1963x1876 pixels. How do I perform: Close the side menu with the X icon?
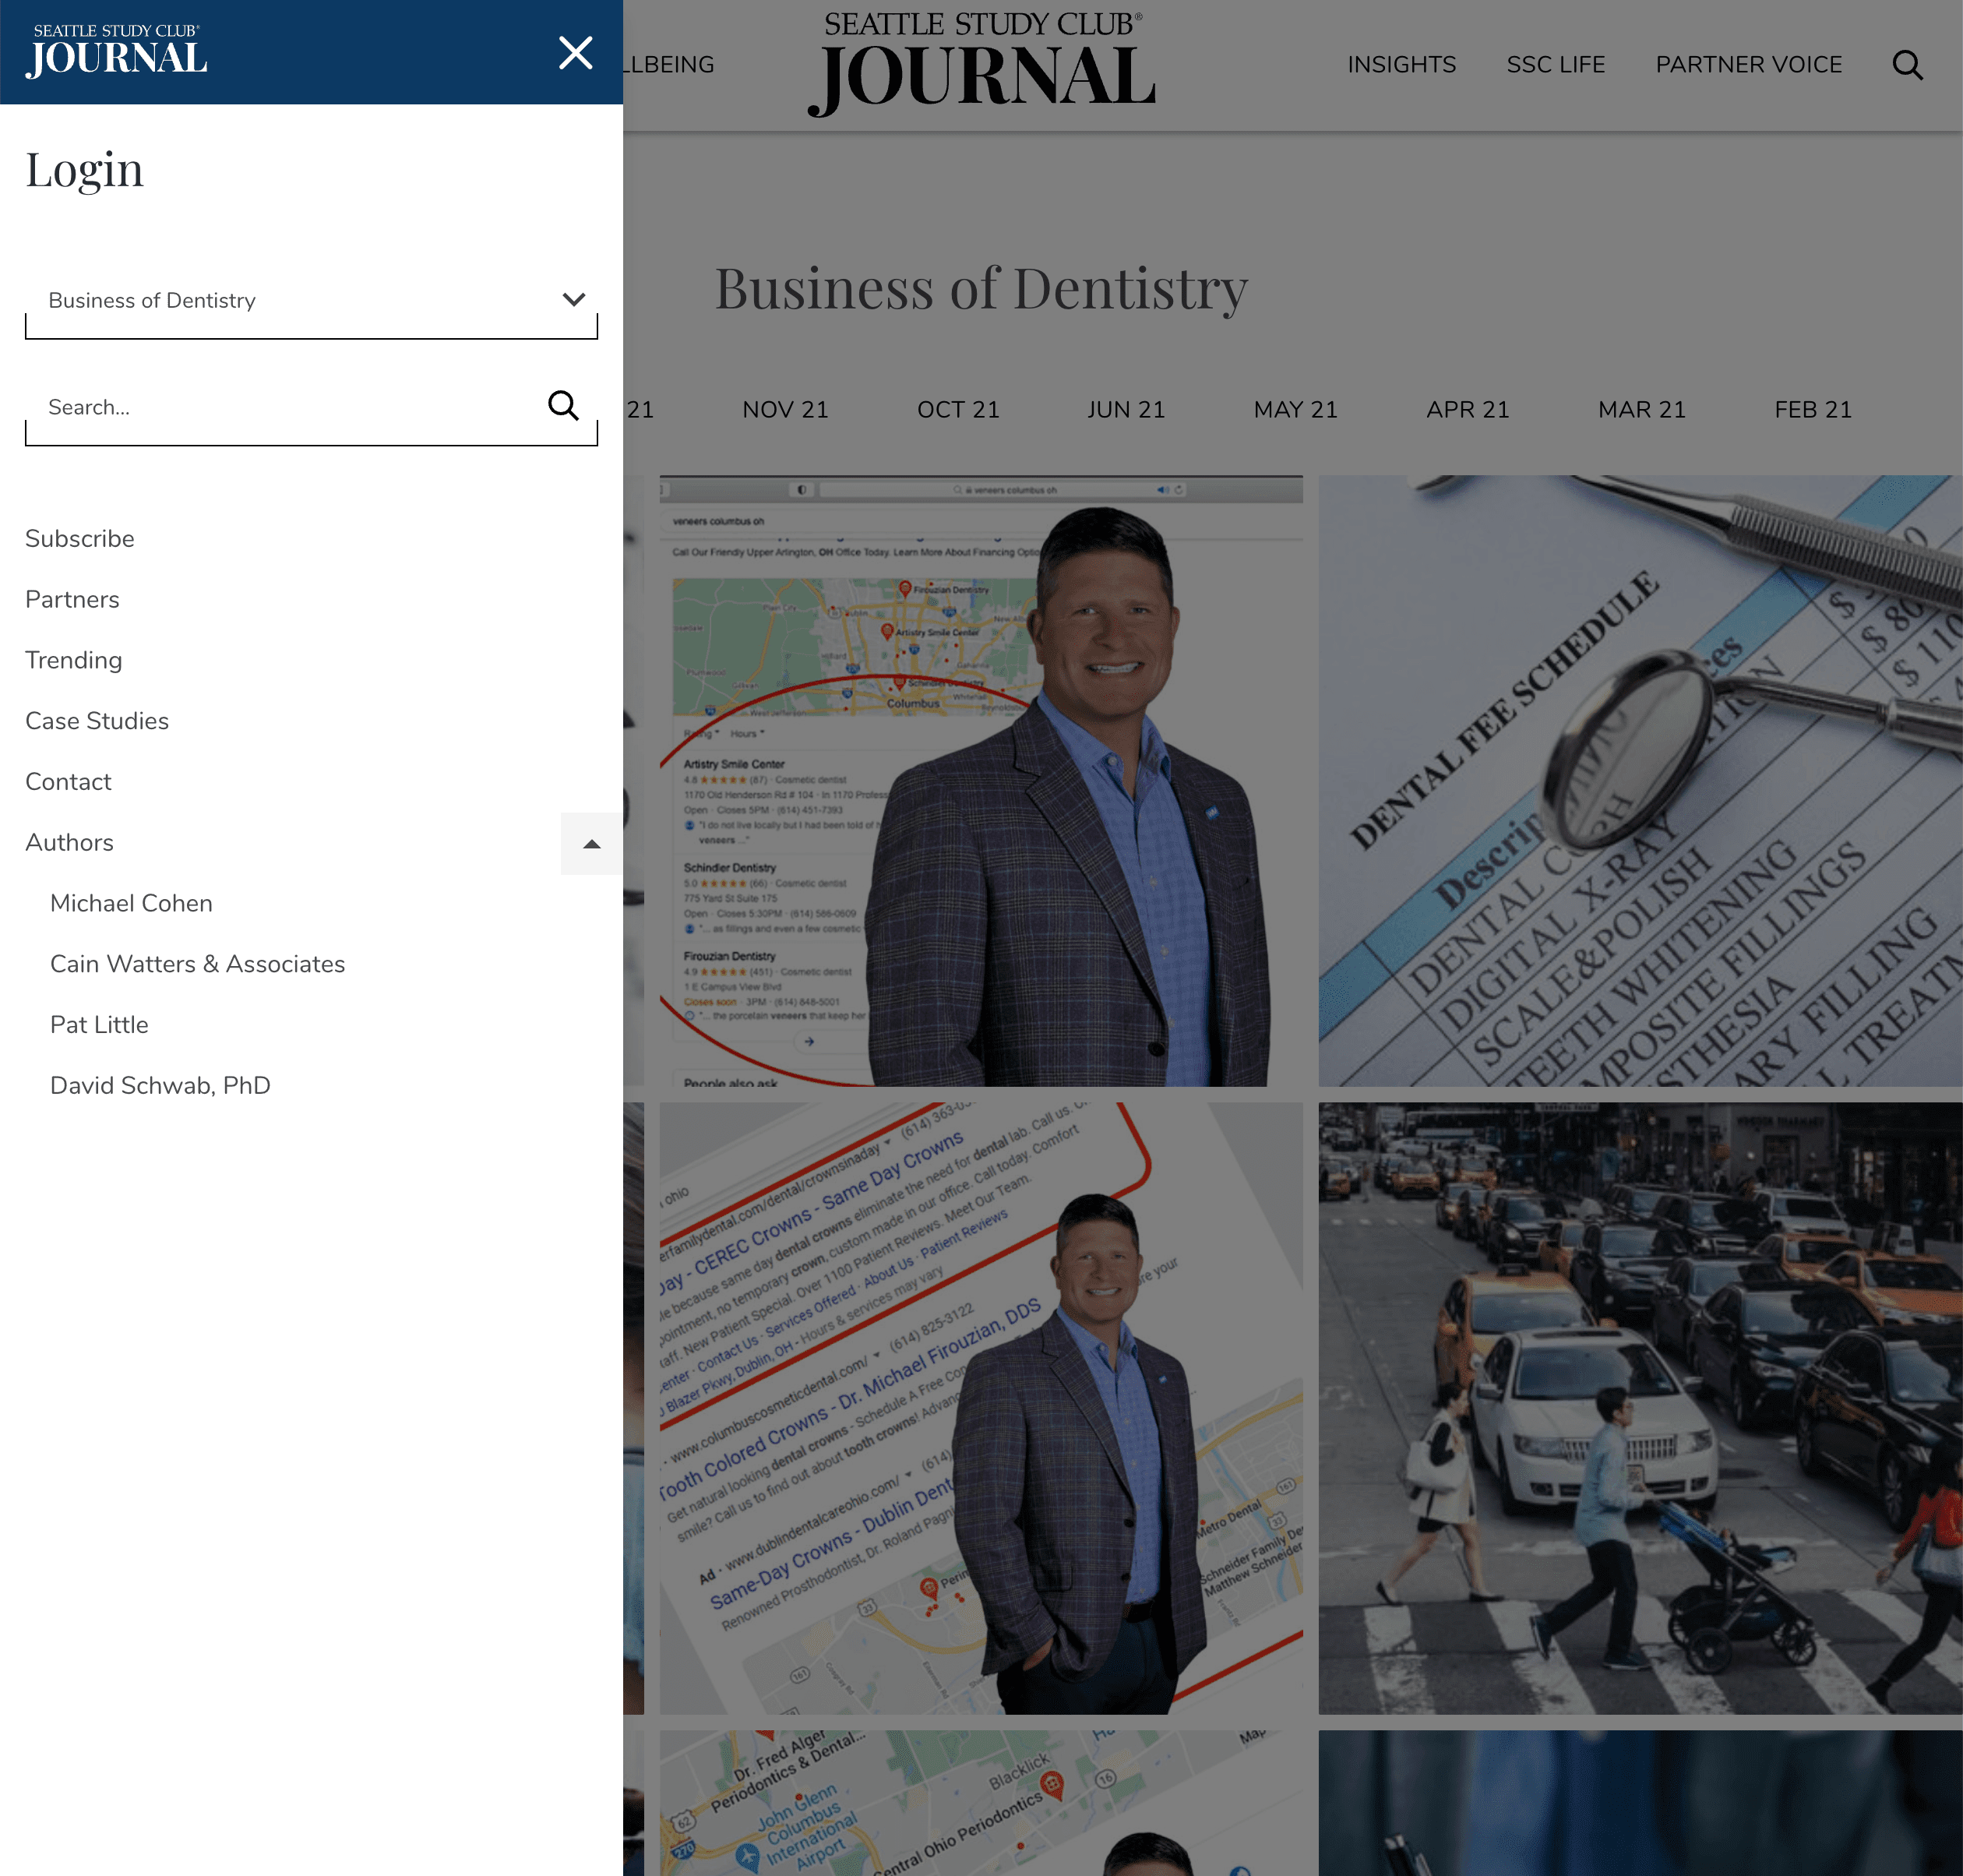click(x=575, y=52)
